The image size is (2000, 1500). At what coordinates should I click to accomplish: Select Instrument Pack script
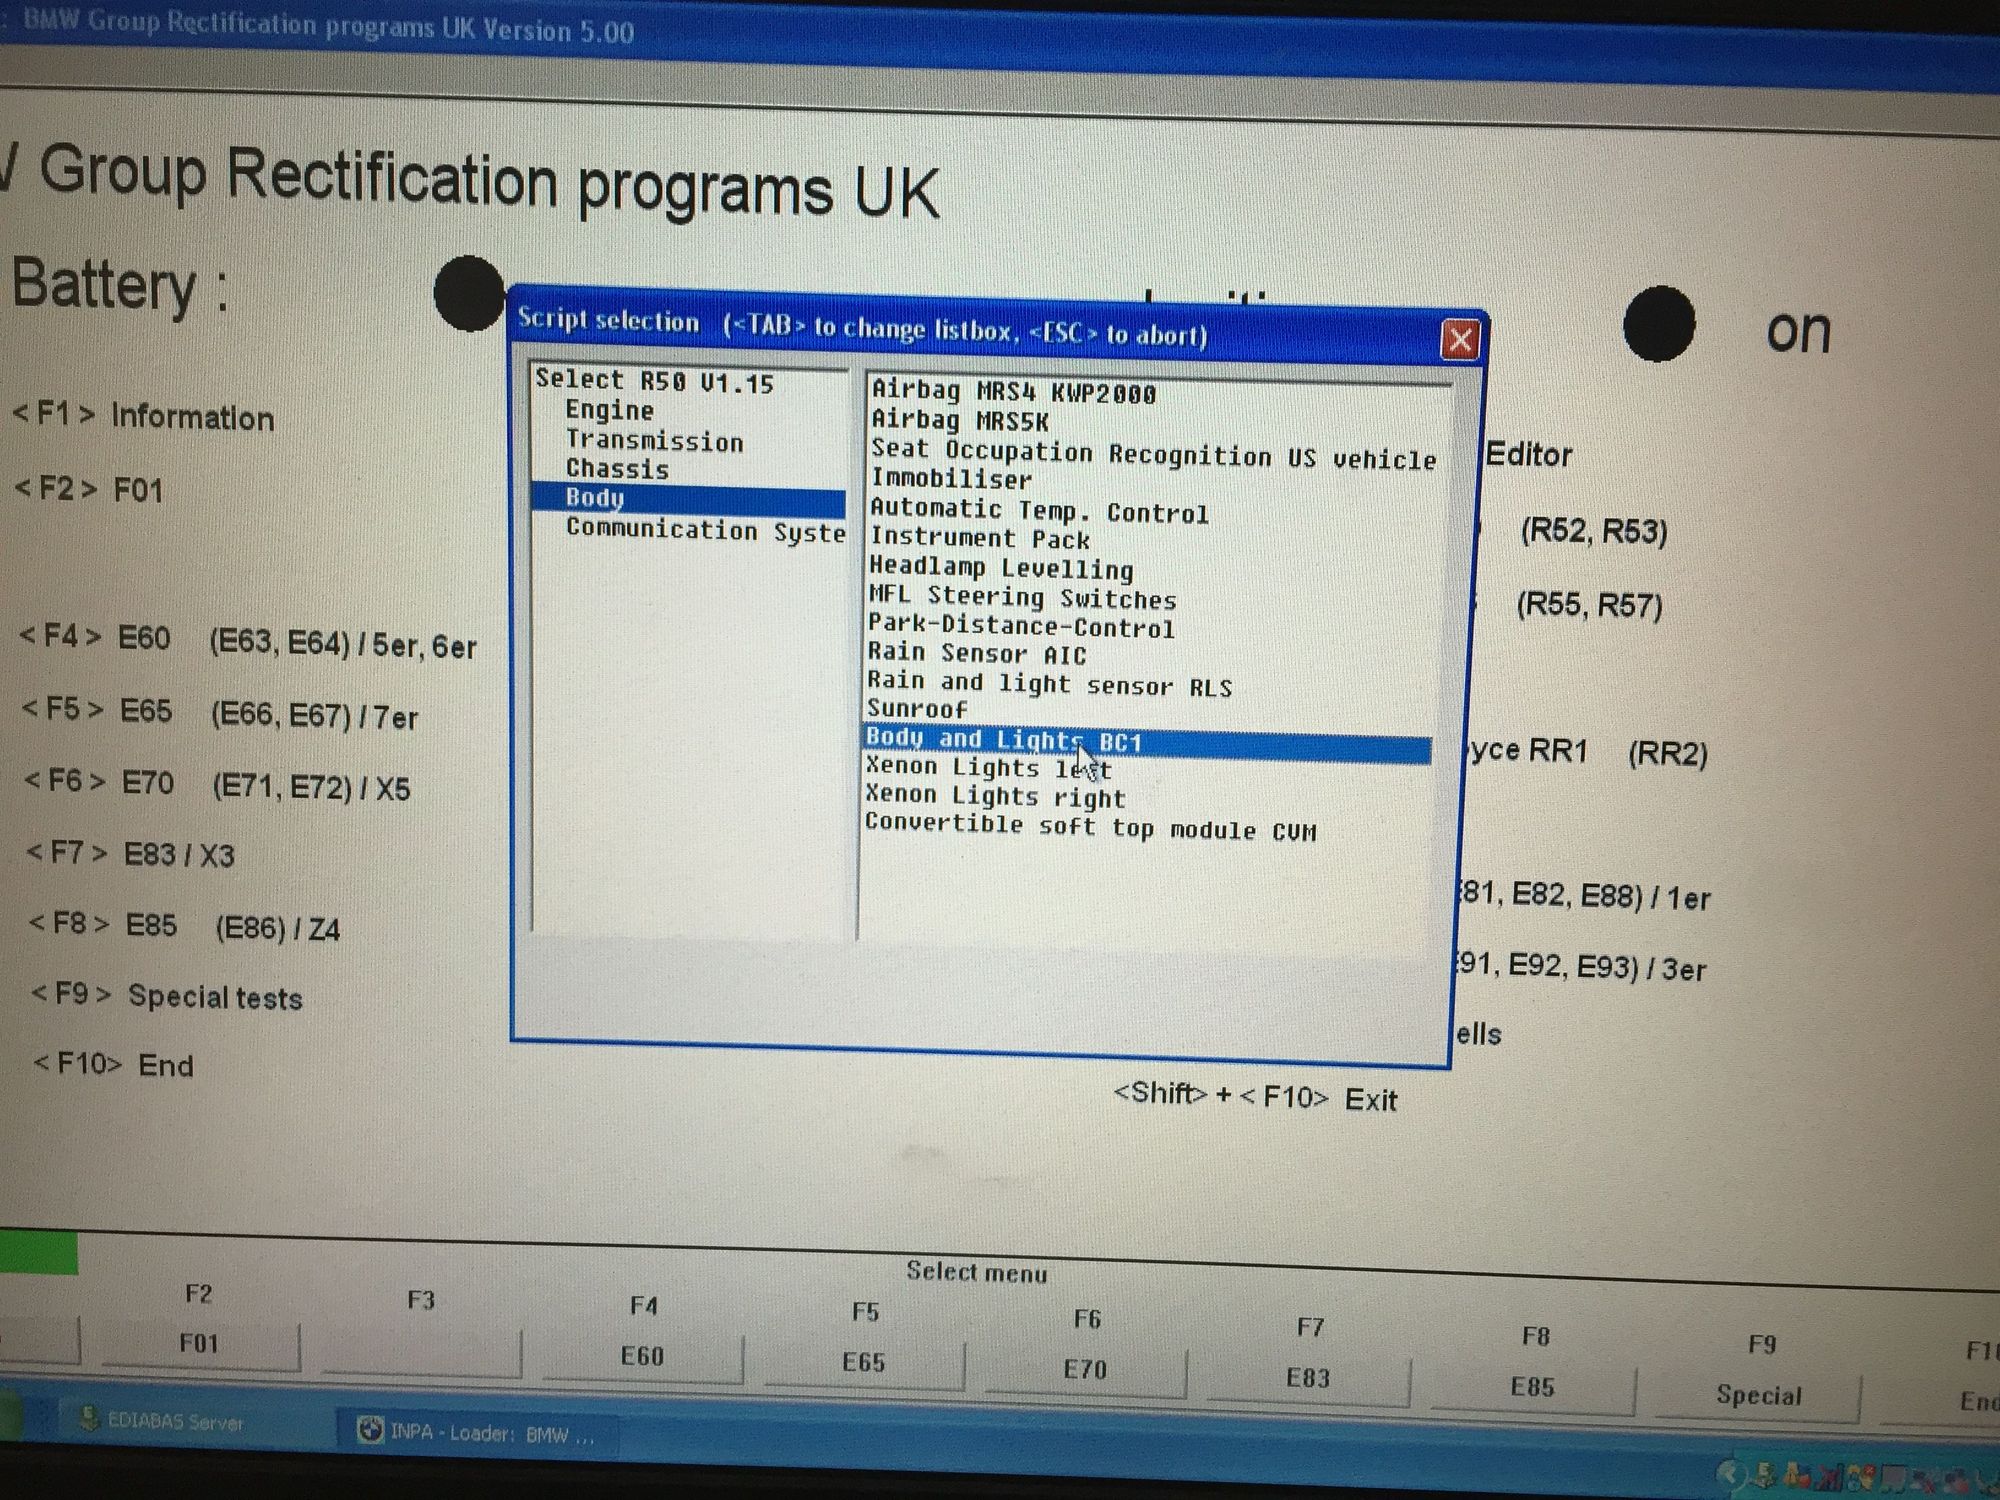979,539
